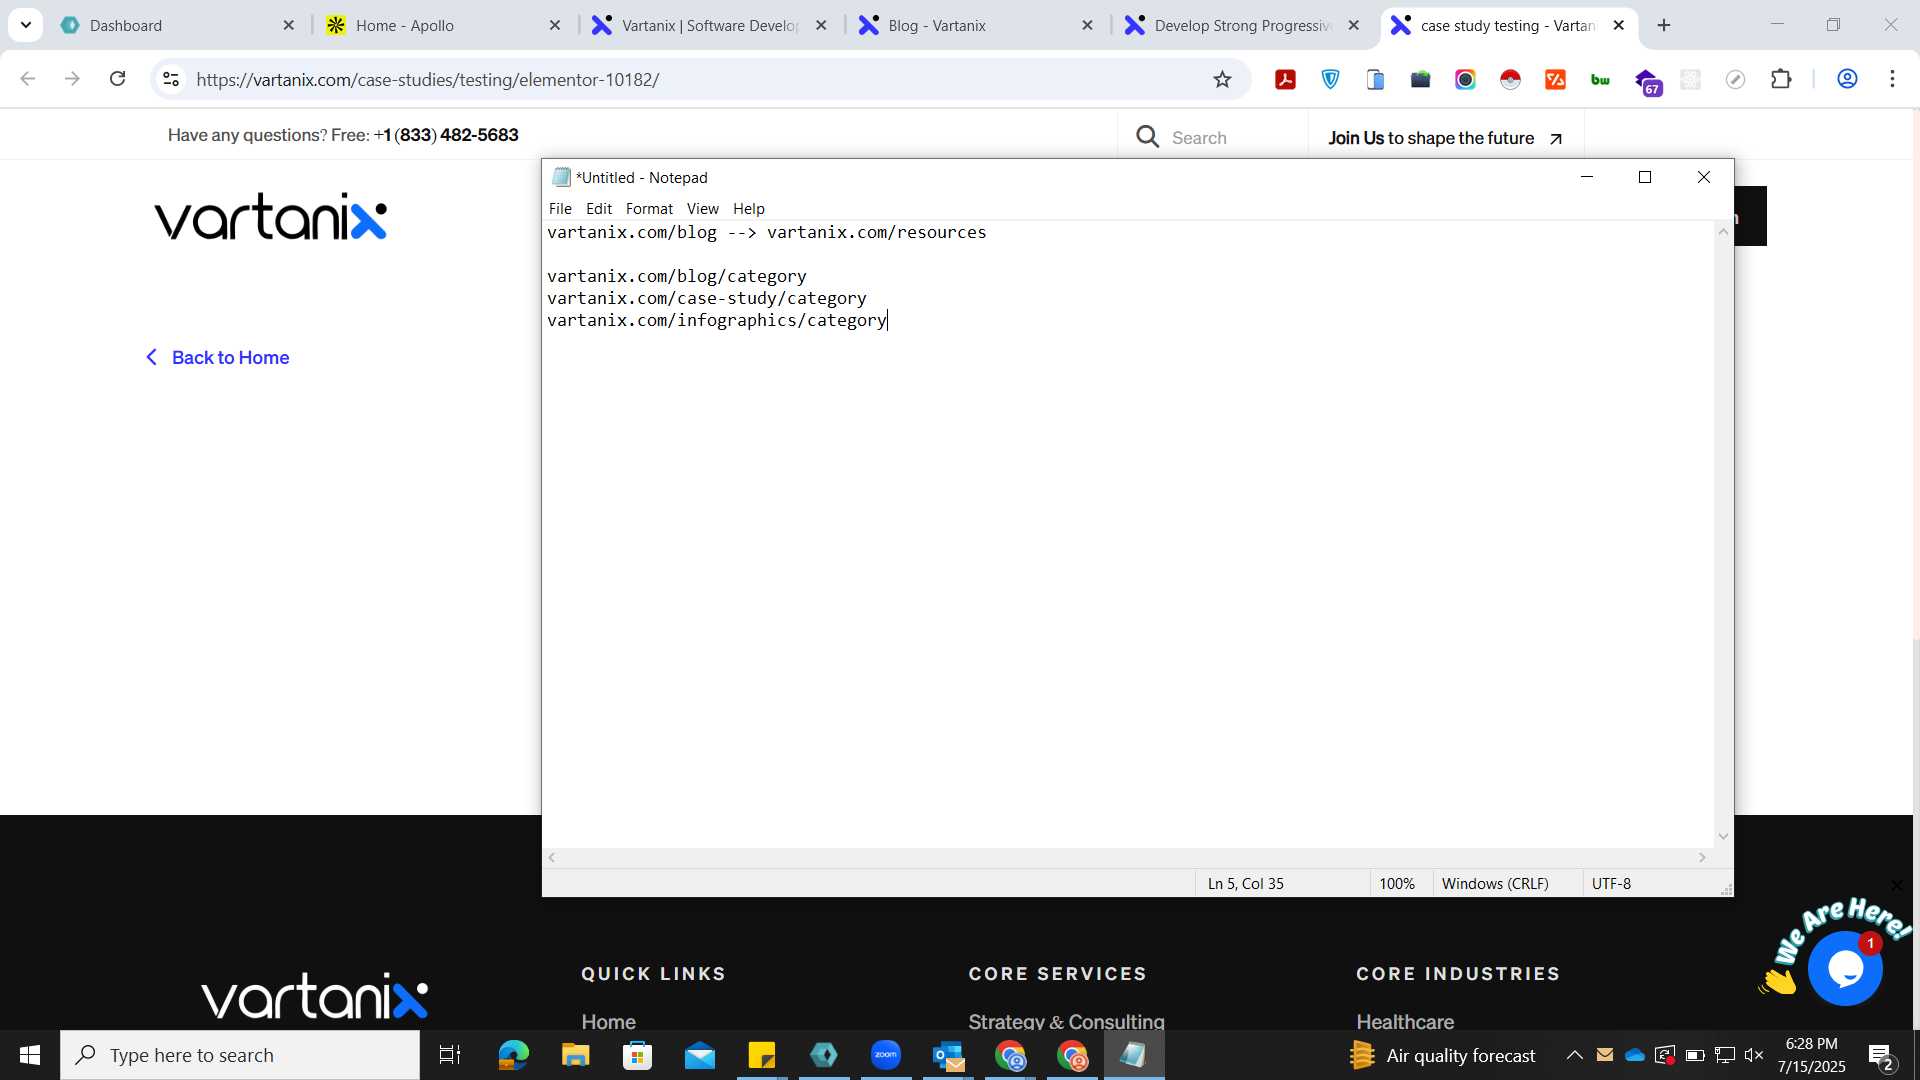
Task: Open a new Chrome tab
Action: (x=1664, y=25)
